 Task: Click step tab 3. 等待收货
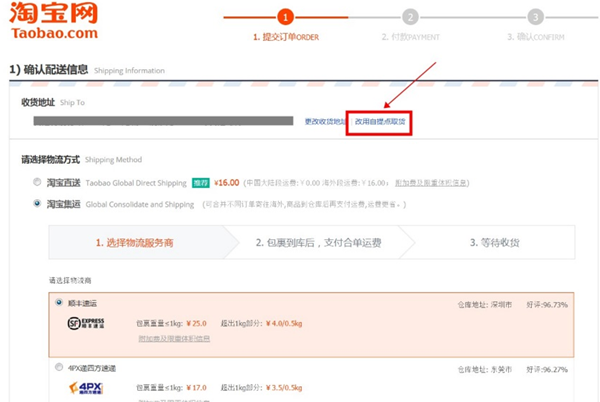[x=494, y=243]
